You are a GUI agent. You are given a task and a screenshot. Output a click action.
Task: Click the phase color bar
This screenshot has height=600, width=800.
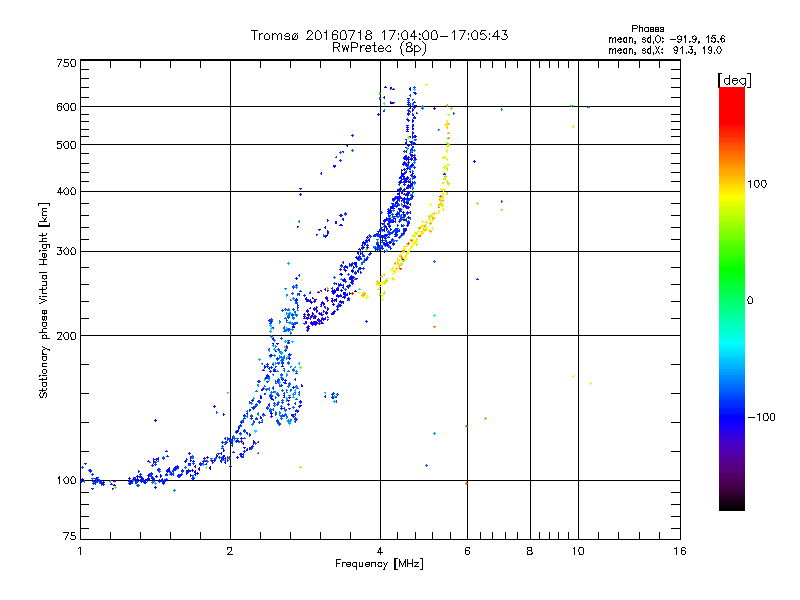click(732, 298)
